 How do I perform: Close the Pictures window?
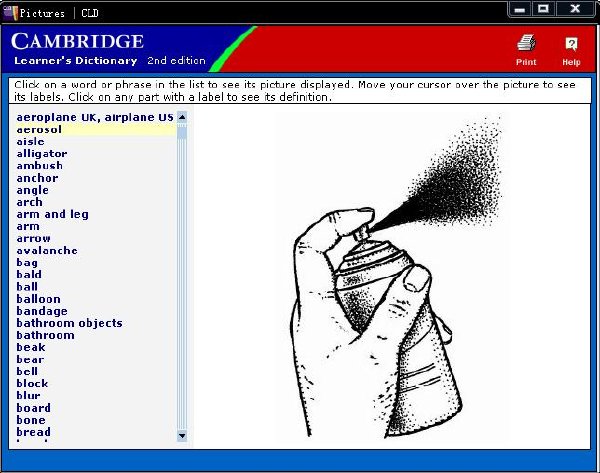coord(575,9)
